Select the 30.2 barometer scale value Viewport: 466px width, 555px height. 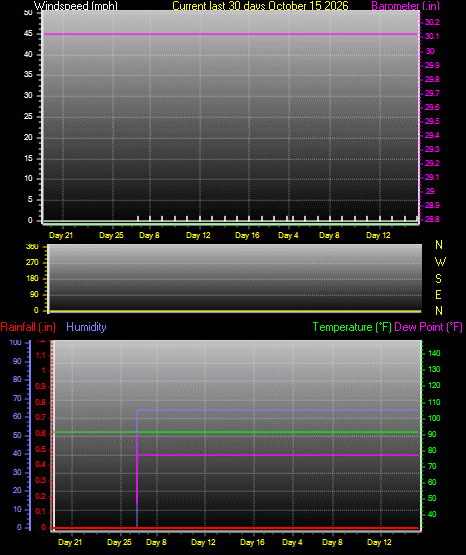[432, 22]
